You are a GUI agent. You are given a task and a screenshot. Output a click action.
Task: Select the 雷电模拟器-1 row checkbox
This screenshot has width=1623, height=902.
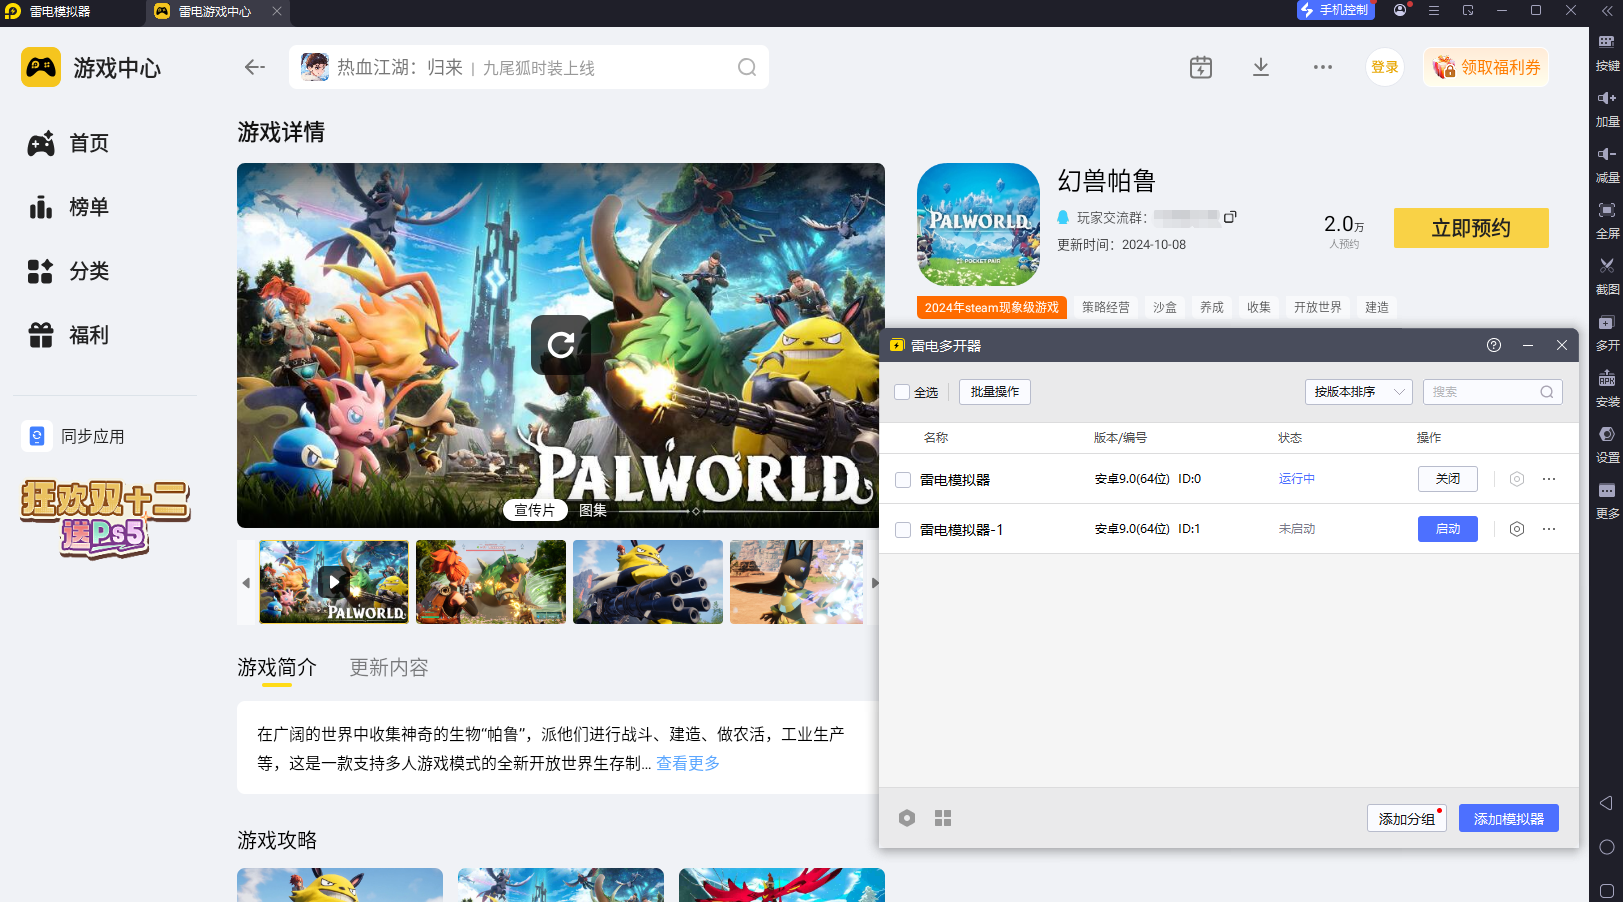pyautogui.click(x=903, y=530)
